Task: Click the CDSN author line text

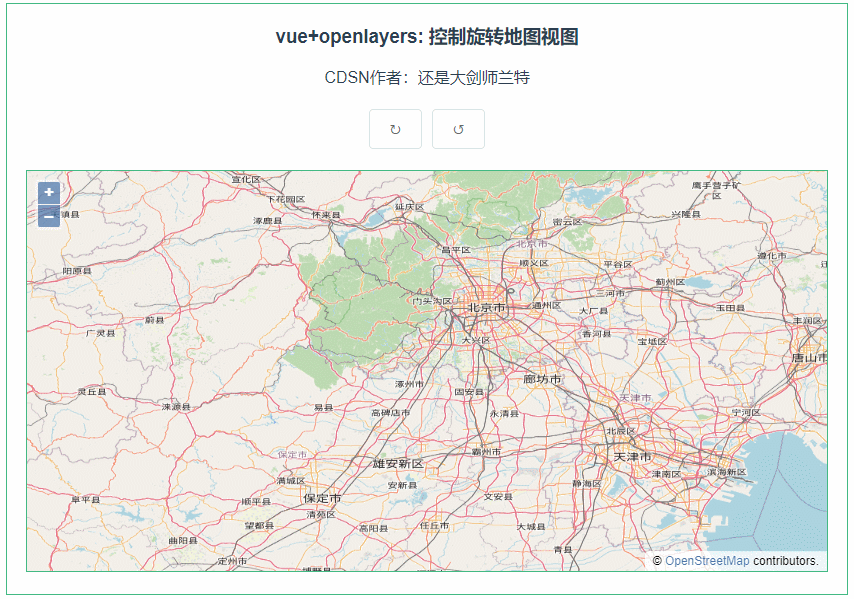Action: pos(427,77)
